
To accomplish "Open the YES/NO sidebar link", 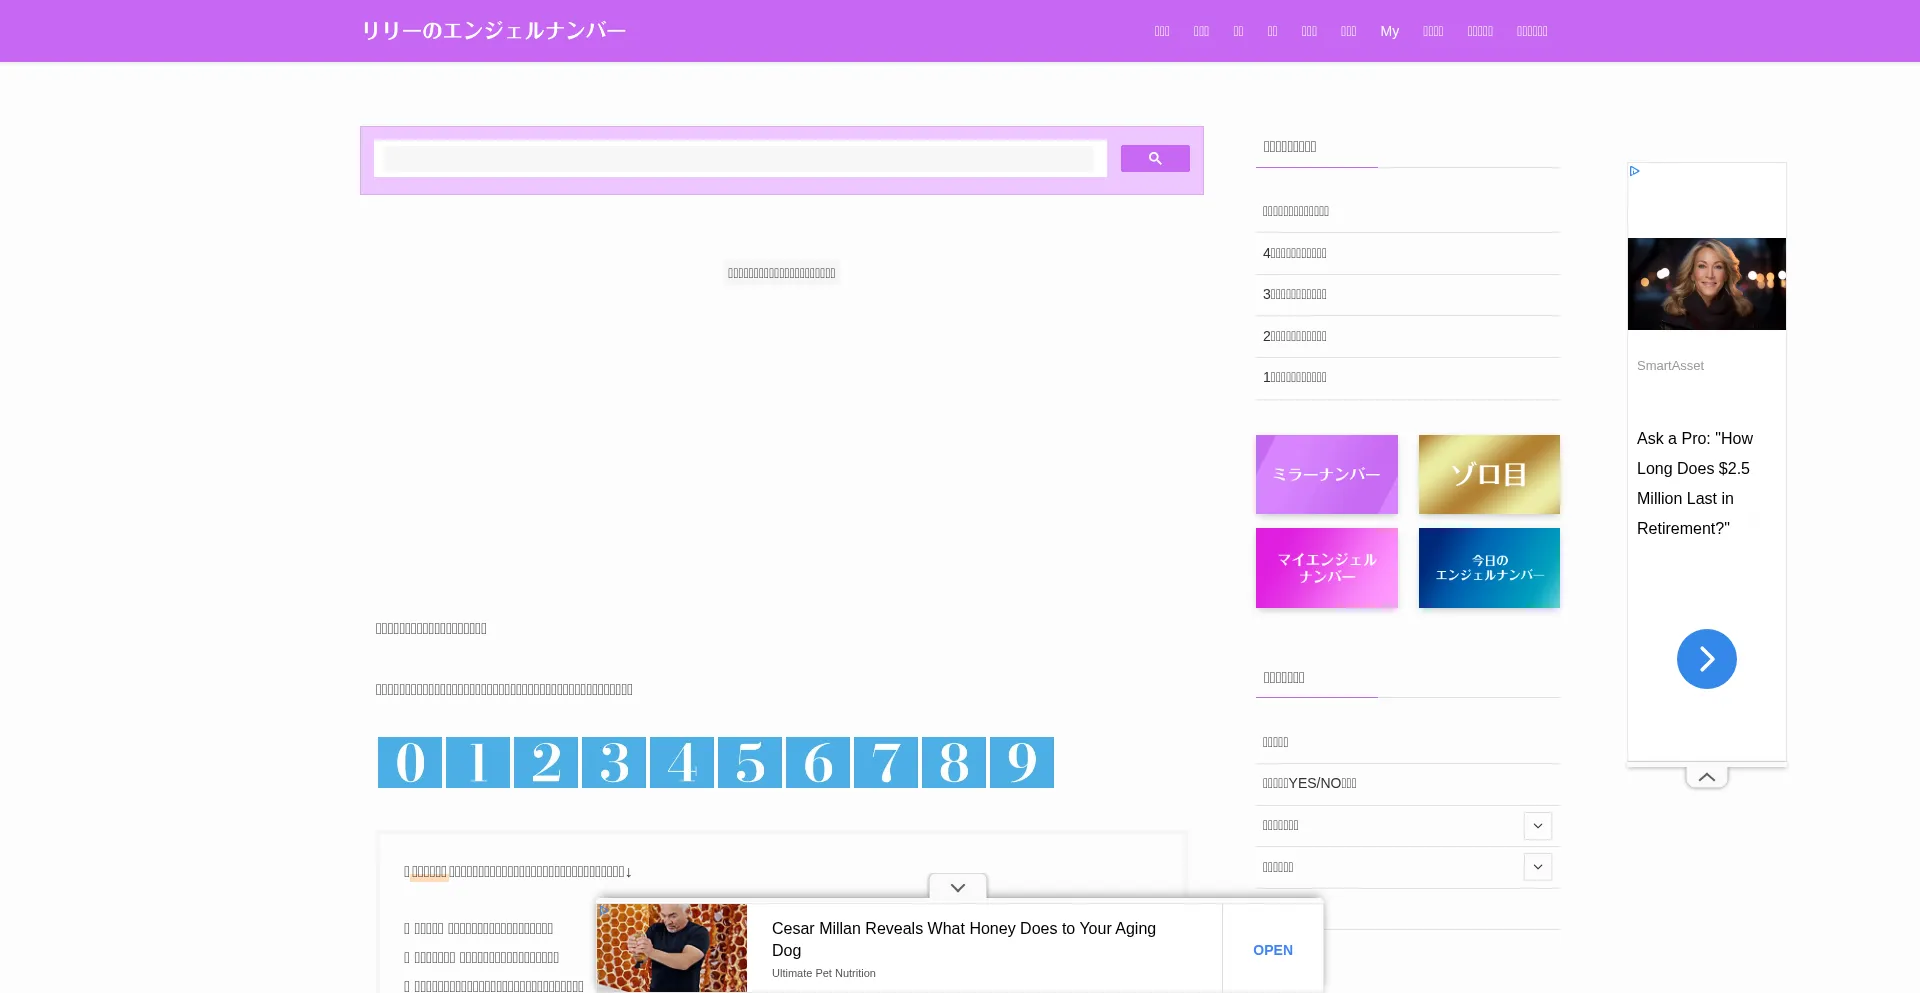I will click(x=1309, y=783).
